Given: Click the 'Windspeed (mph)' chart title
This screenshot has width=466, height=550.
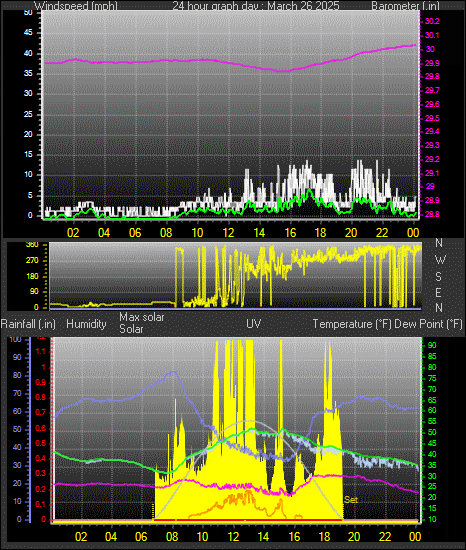Looking at the screenshot, I should click(x=76, y=6).
